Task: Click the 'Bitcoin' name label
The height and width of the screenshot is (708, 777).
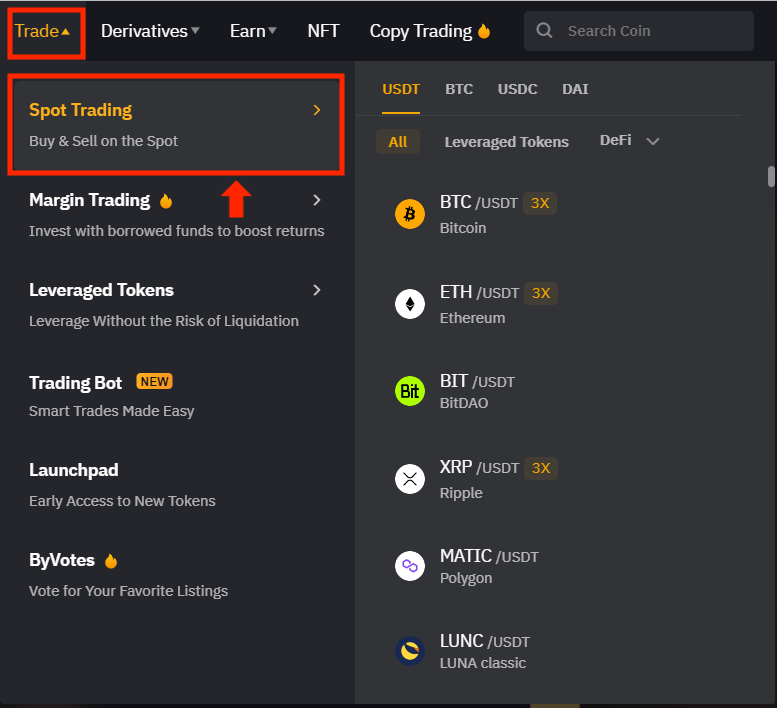Action: point(463,228)
